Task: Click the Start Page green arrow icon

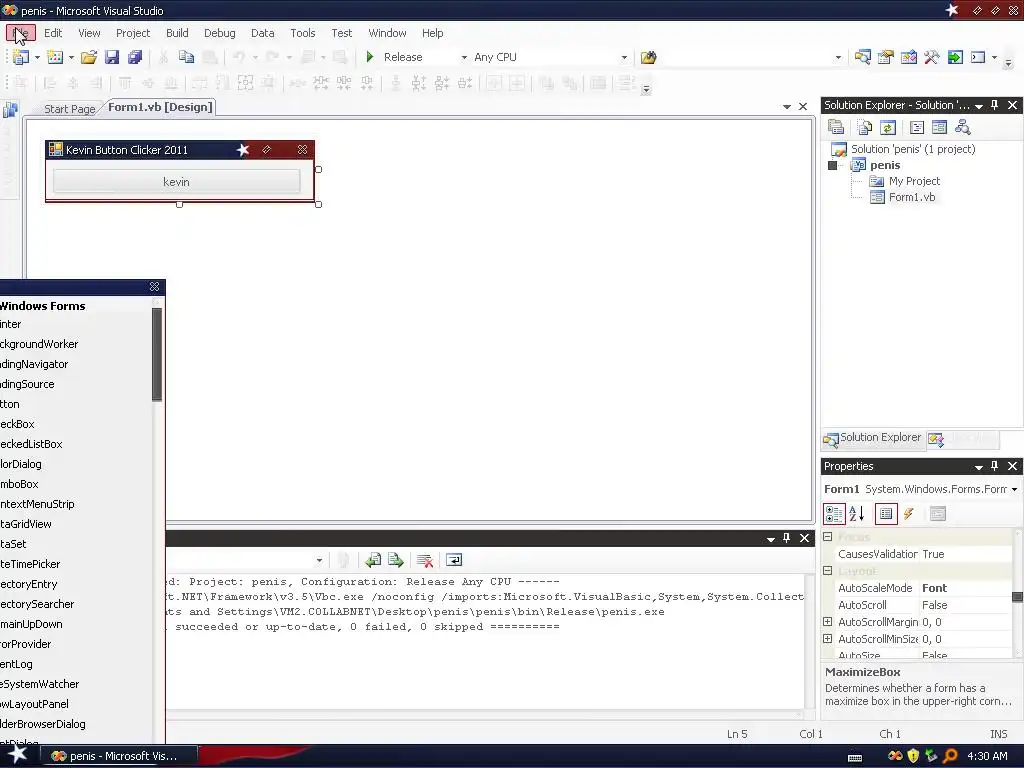Action: click(x=955, y=57)
